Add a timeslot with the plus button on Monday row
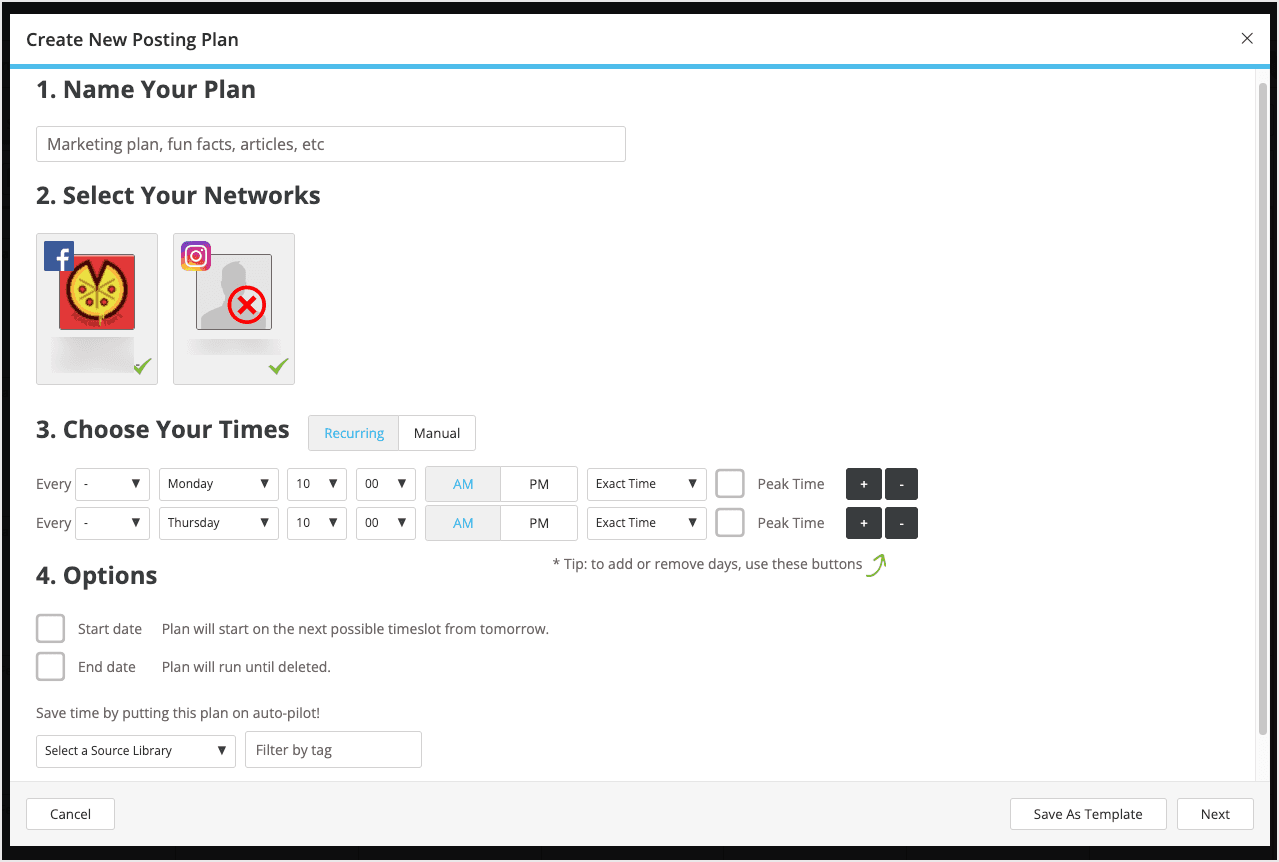The image size is (1279, 862). (863, 484)
